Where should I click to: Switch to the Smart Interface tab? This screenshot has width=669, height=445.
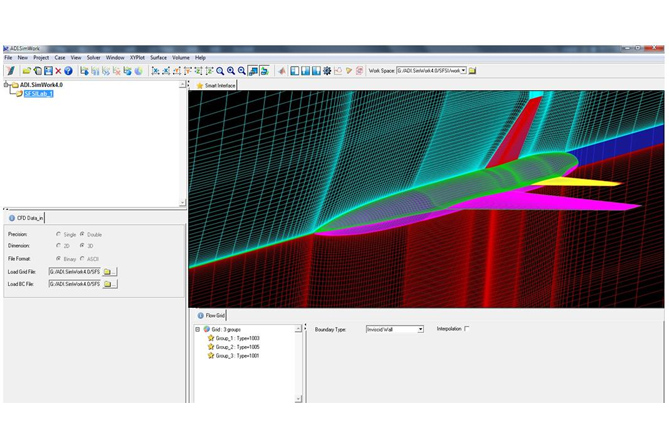pyautogui.click(x=218, y=86)
